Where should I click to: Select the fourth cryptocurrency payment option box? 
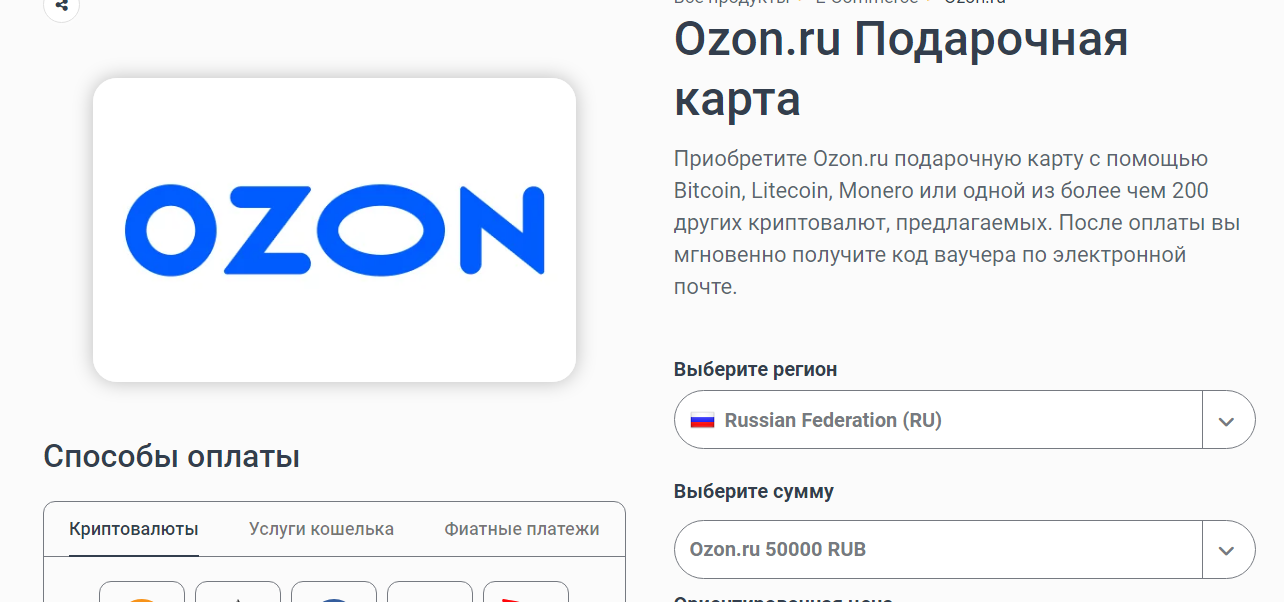(x=430, y=592)
